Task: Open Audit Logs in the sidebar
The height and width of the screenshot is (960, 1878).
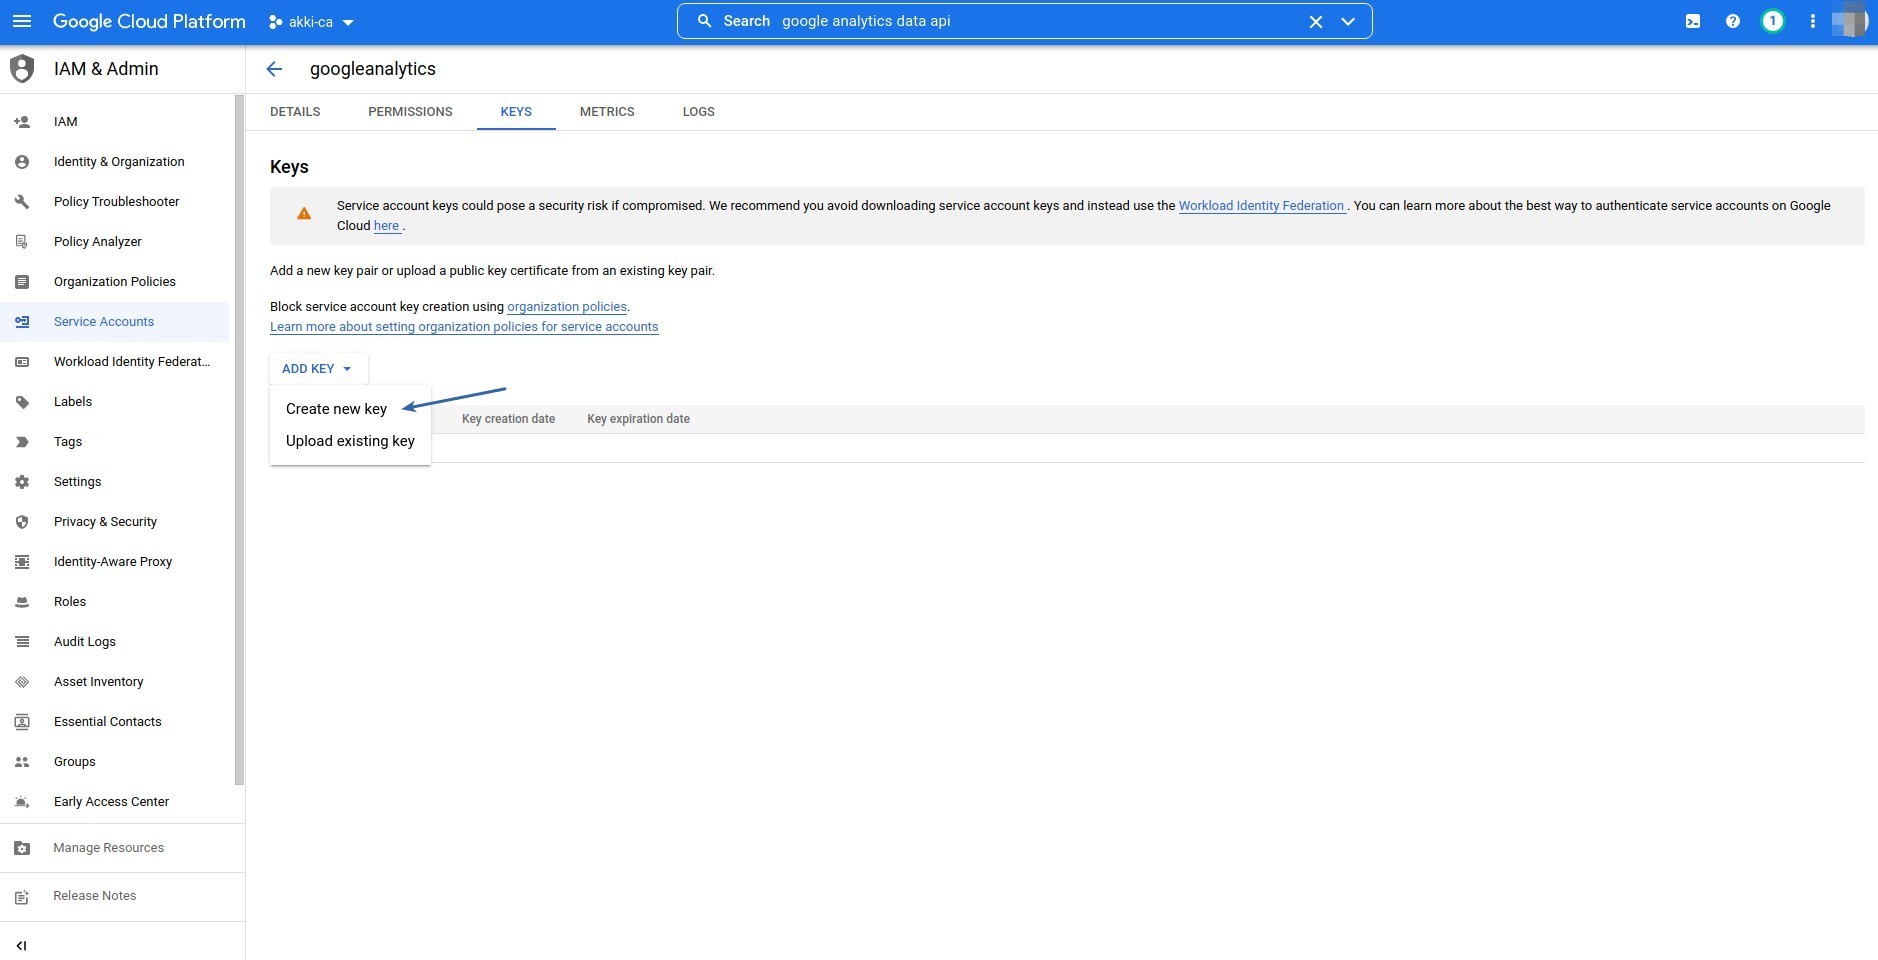Action: [85, 642]
